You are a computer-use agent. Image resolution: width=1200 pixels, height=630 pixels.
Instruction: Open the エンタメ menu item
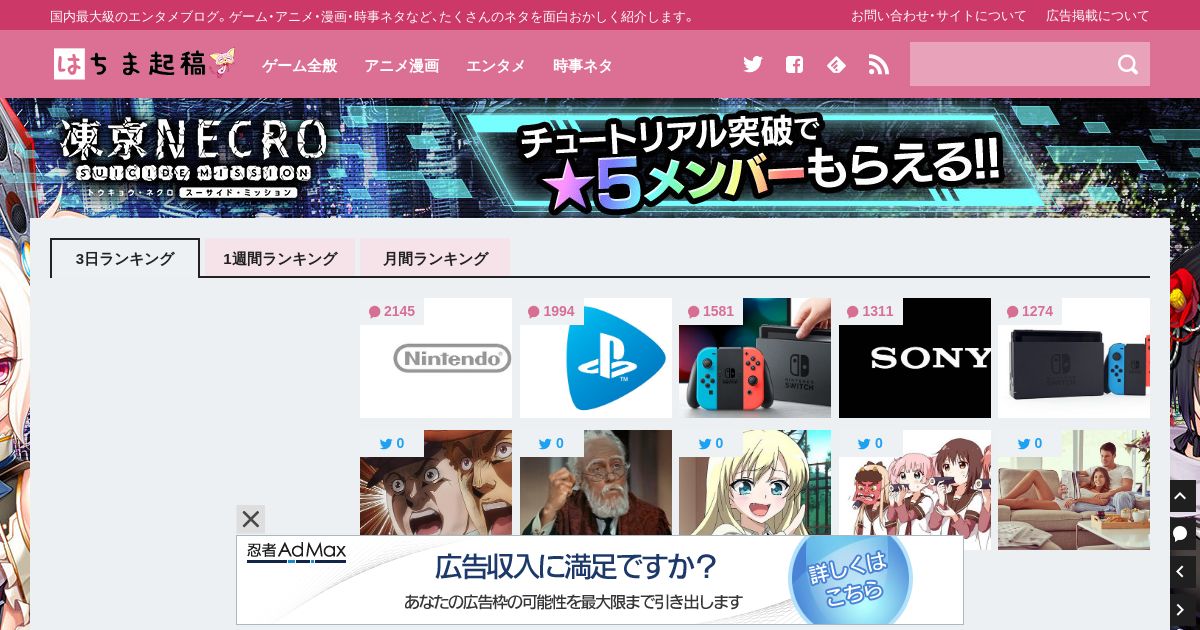495,65
